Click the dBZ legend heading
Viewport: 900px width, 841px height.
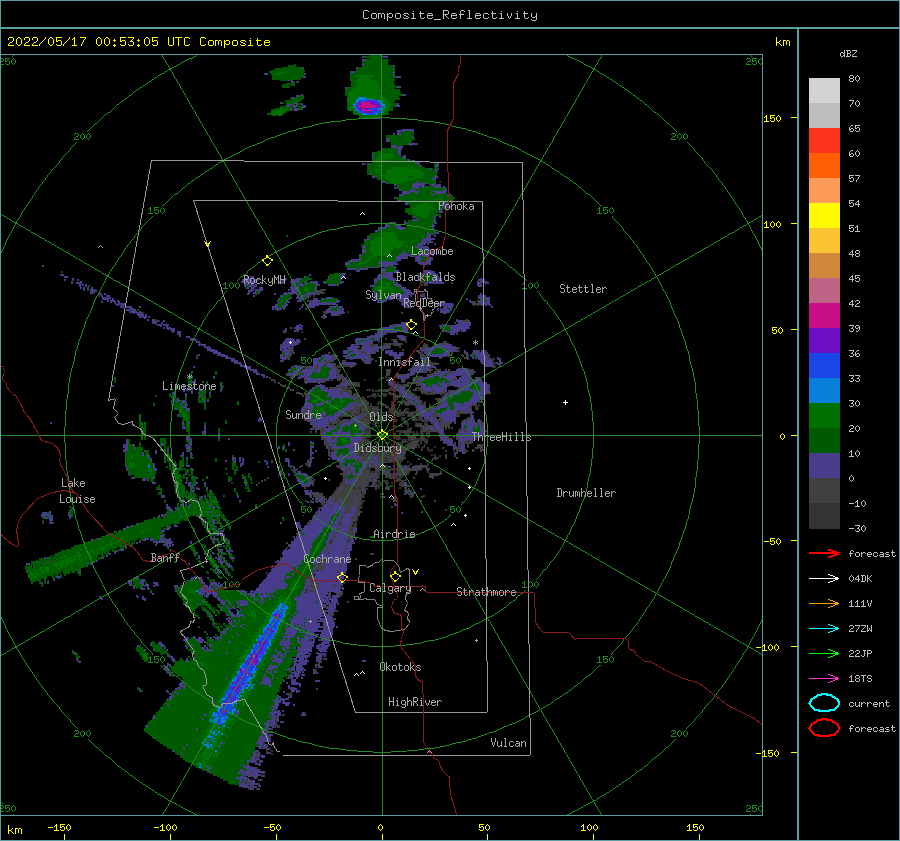[848, 53]
